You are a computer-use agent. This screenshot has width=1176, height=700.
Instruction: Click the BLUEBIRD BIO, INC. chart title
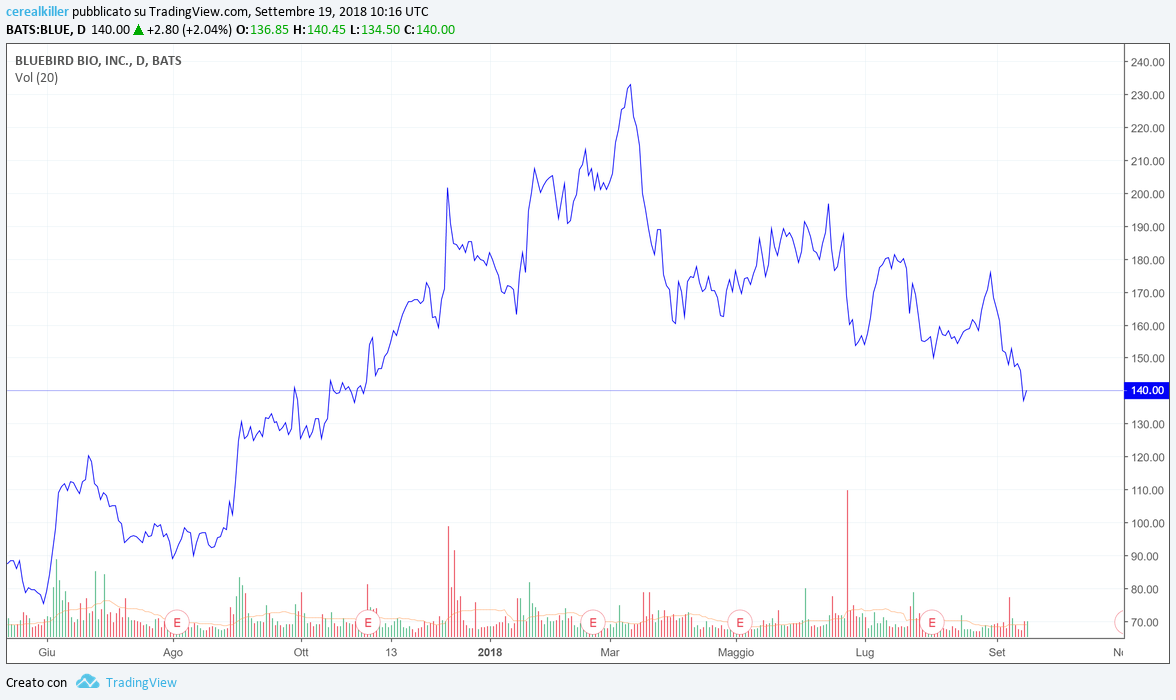(x=98, y=60)
